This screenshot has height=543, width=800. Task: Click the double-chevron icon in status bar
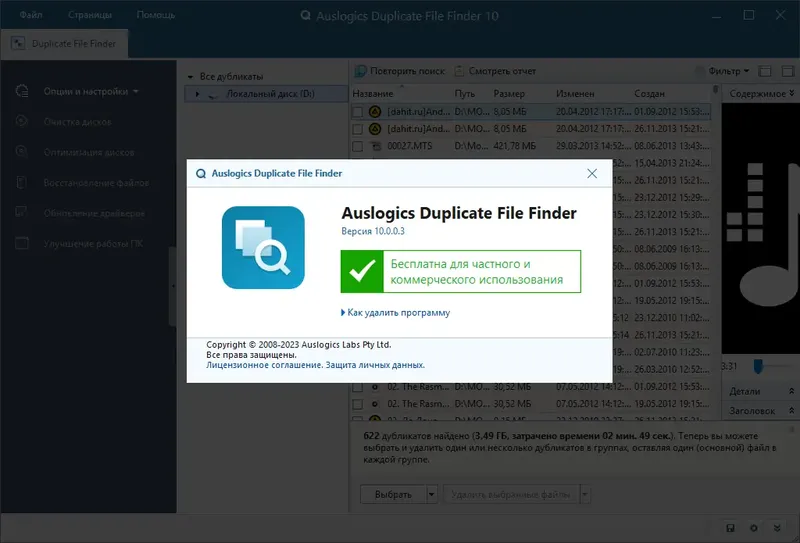click(777, 528)
